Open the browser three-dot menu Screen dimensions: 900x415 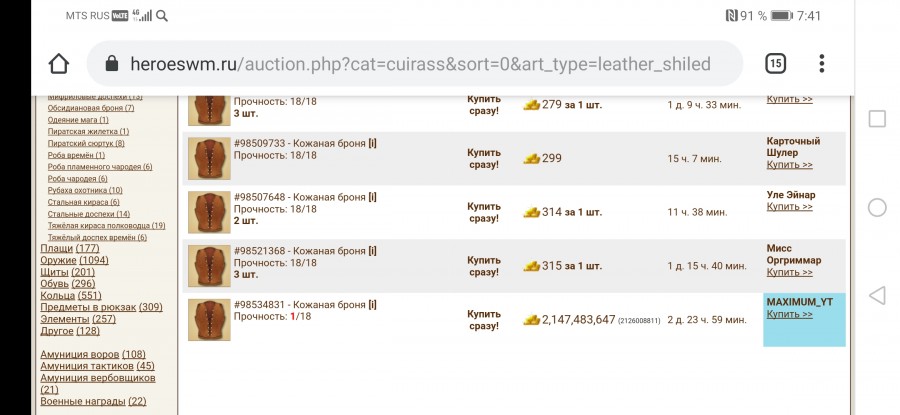pyautogui.click(x=821, y=64)
